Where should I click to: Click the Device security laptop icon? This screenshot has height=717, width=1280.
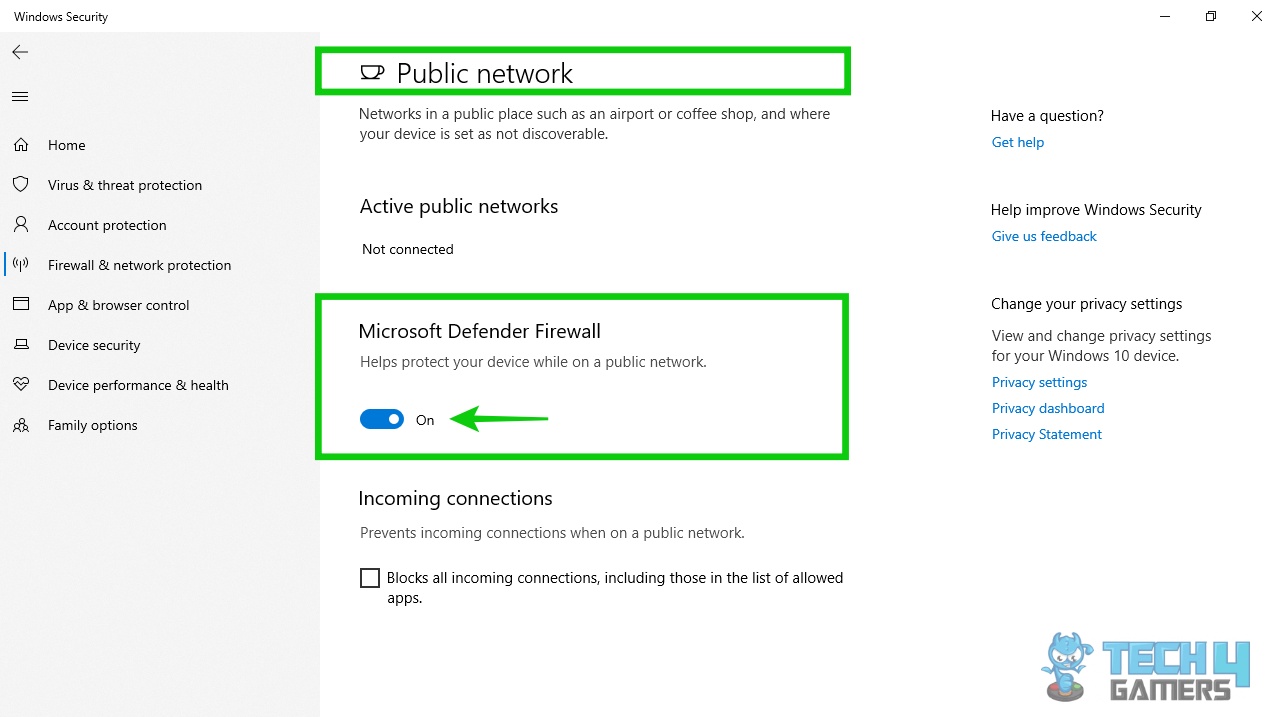pyautogui.click(x=20, y=345)
